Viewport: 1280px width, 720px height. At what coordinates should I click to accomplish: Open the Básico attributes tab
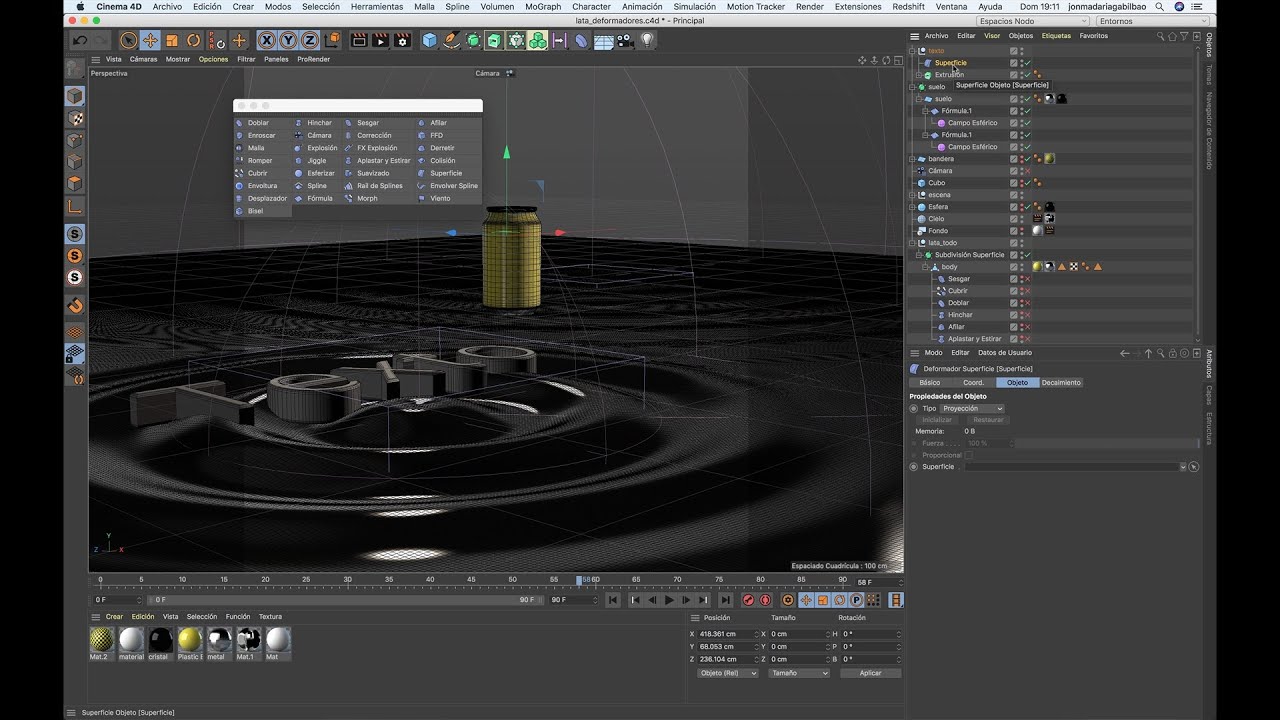(x=930, y=383)
